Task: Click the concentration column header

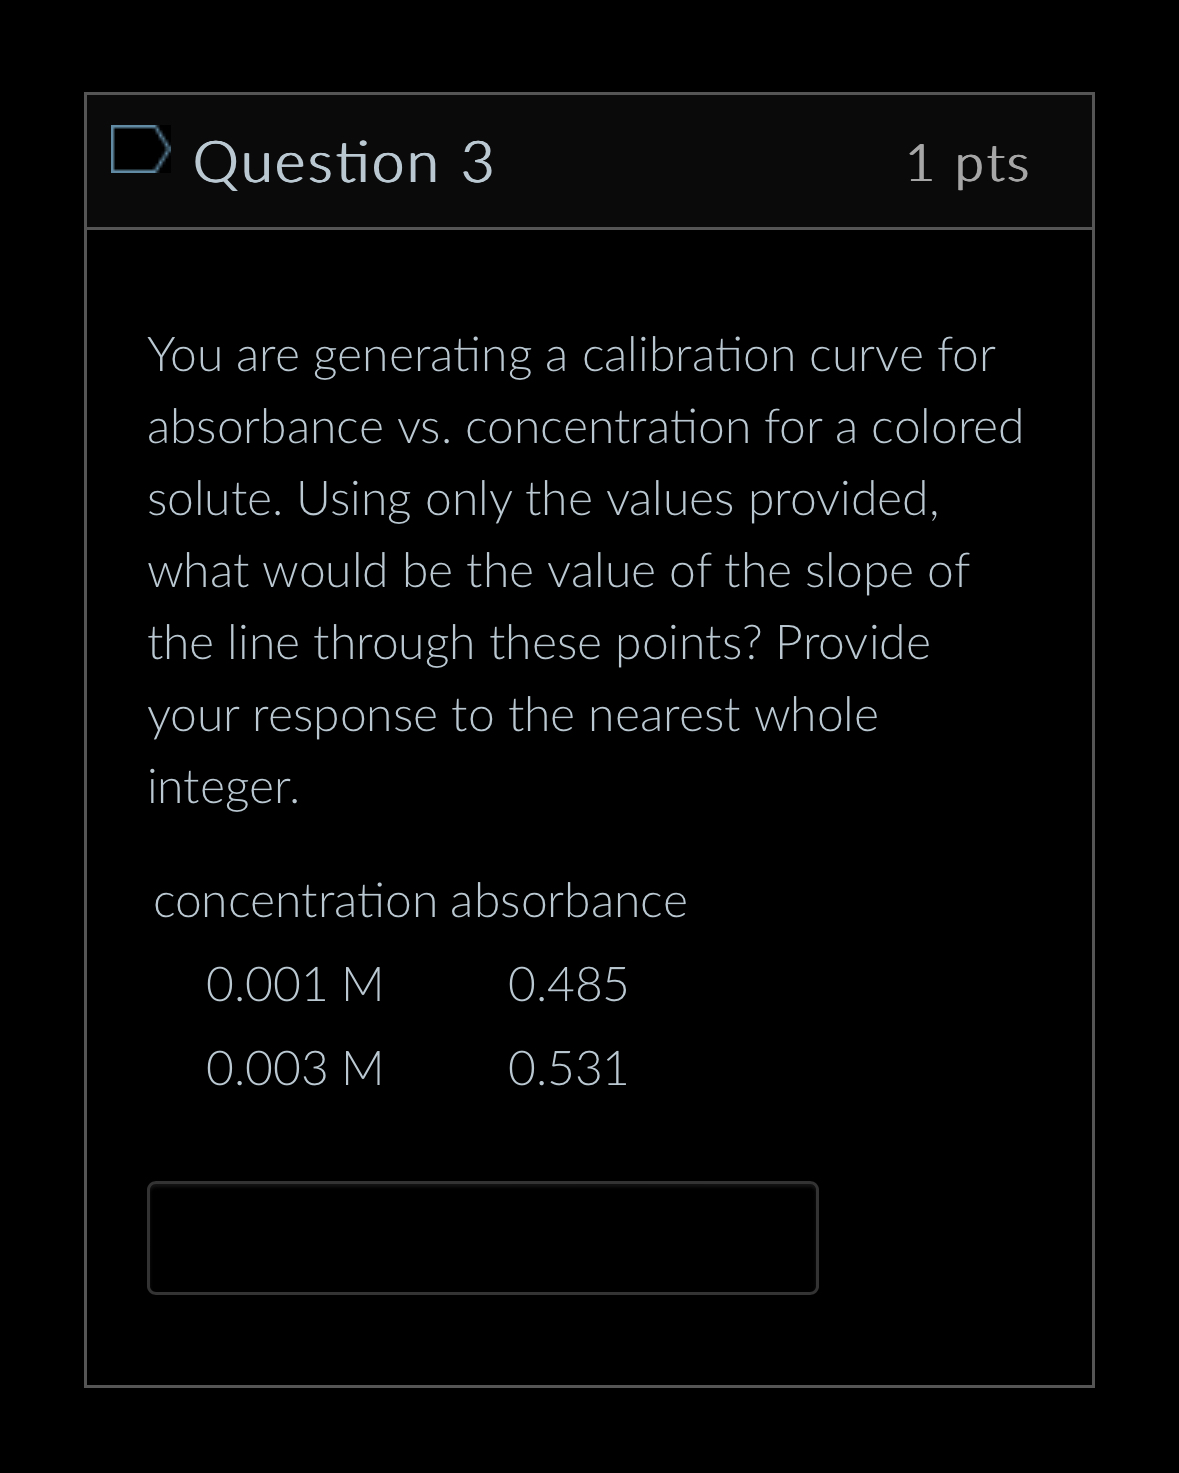Action: (295, 901)
